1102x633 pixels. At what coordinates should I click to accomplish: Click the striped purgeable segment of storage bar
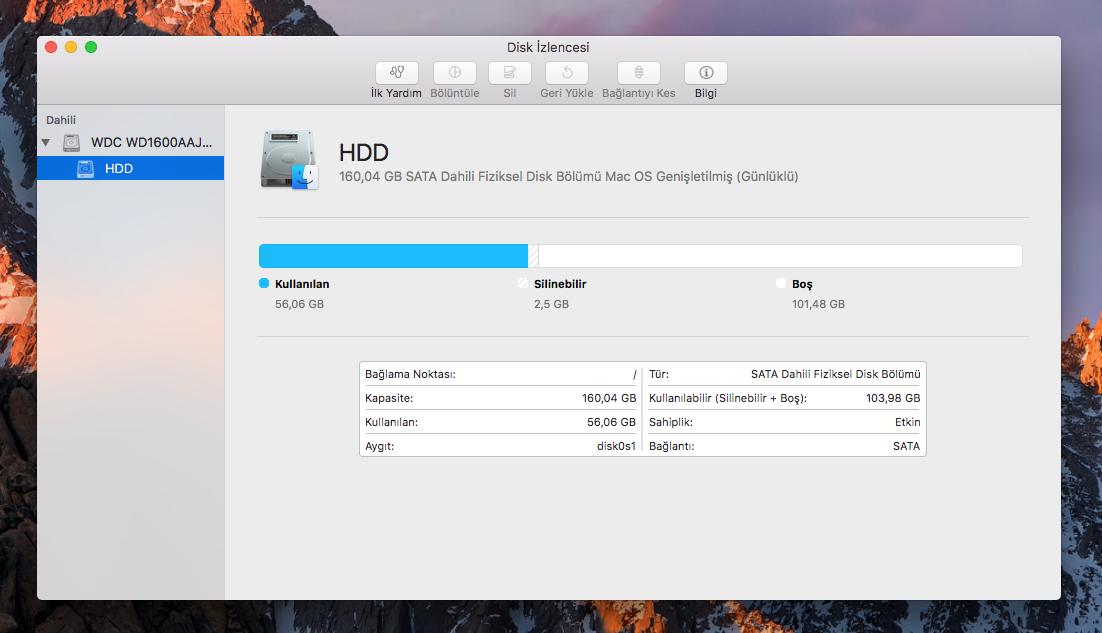tap(533, 256)
